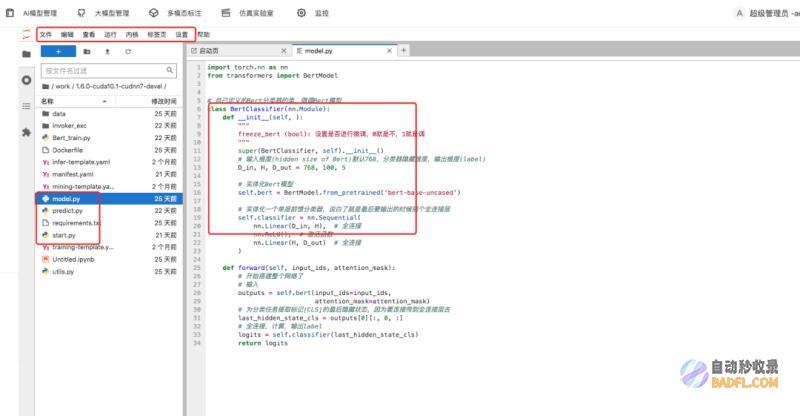800x416 pixels.
Task: Click the upload files icon
Action: point(107,52)
